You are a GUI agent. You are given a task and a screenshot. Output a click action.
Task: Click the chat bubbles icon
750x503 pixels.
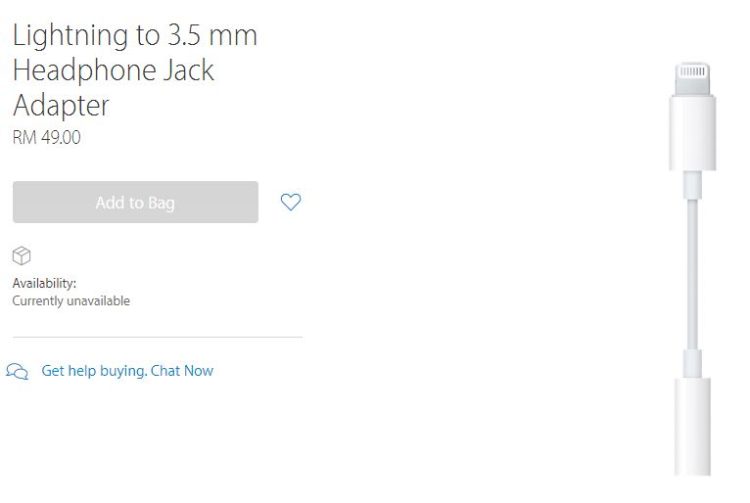(17, 371)
